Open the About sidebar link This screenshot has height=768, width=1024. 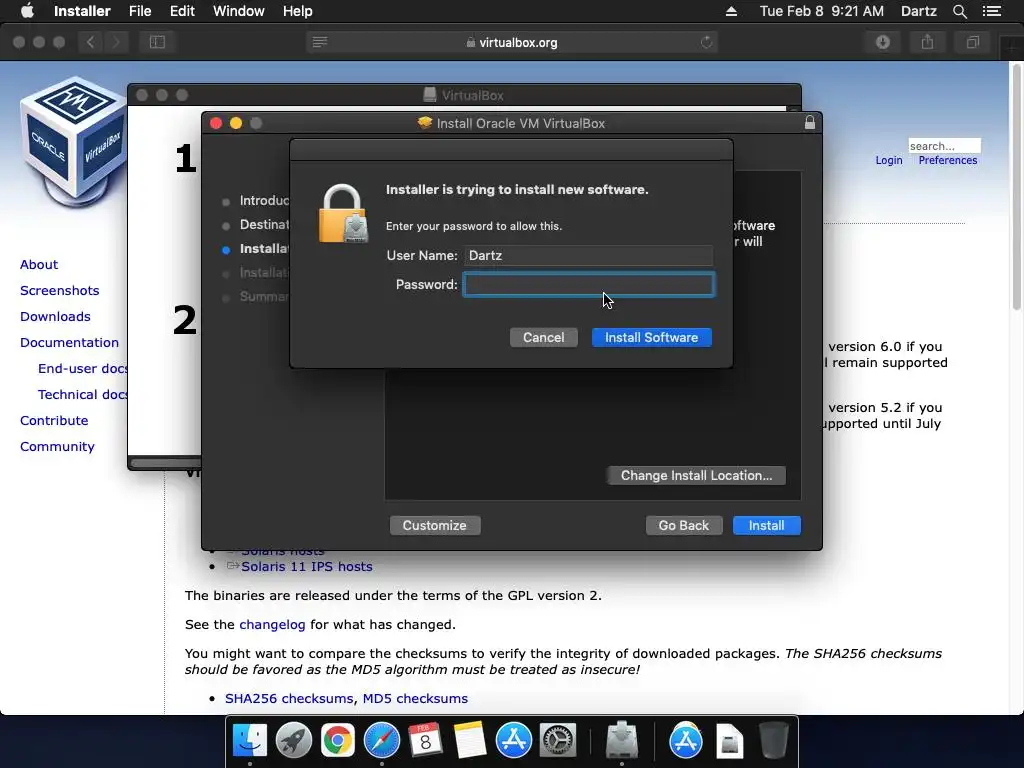point(39,264)
